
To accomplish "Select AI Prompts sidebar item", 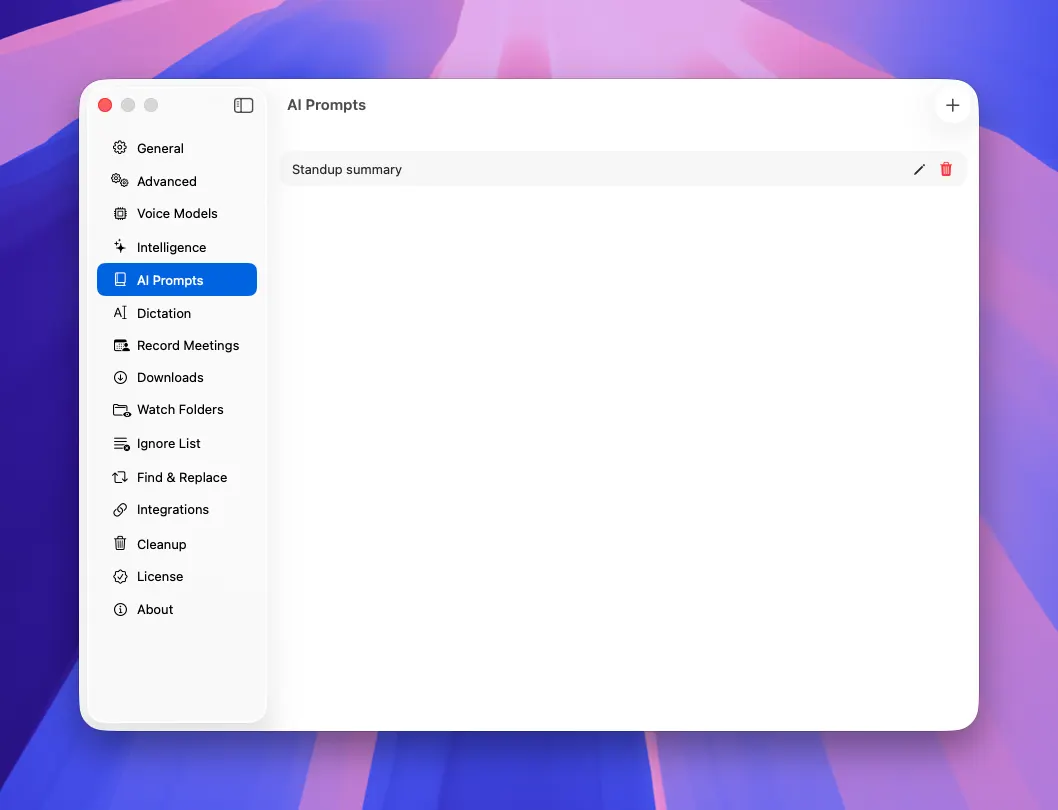I will [177, 279].
